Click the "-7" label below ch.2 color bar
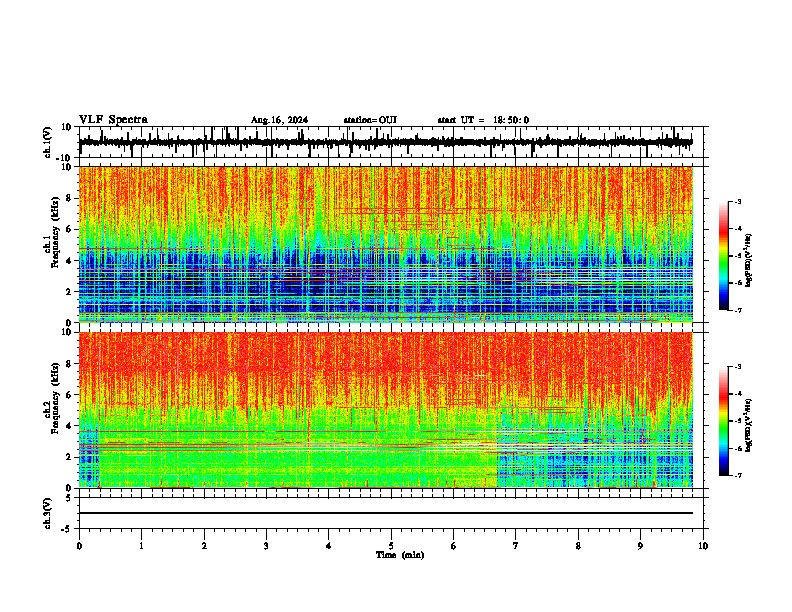Image resolution: width=792 pixels, height=612 pixels. (x=737, y=475)
